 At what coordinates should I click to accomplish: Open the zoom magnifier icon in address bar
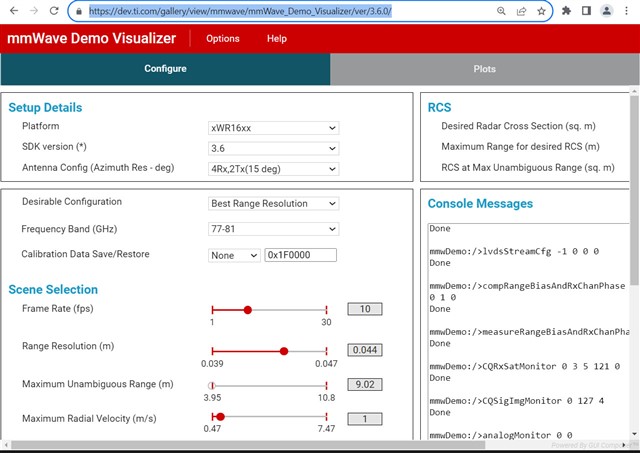[501, 11]
